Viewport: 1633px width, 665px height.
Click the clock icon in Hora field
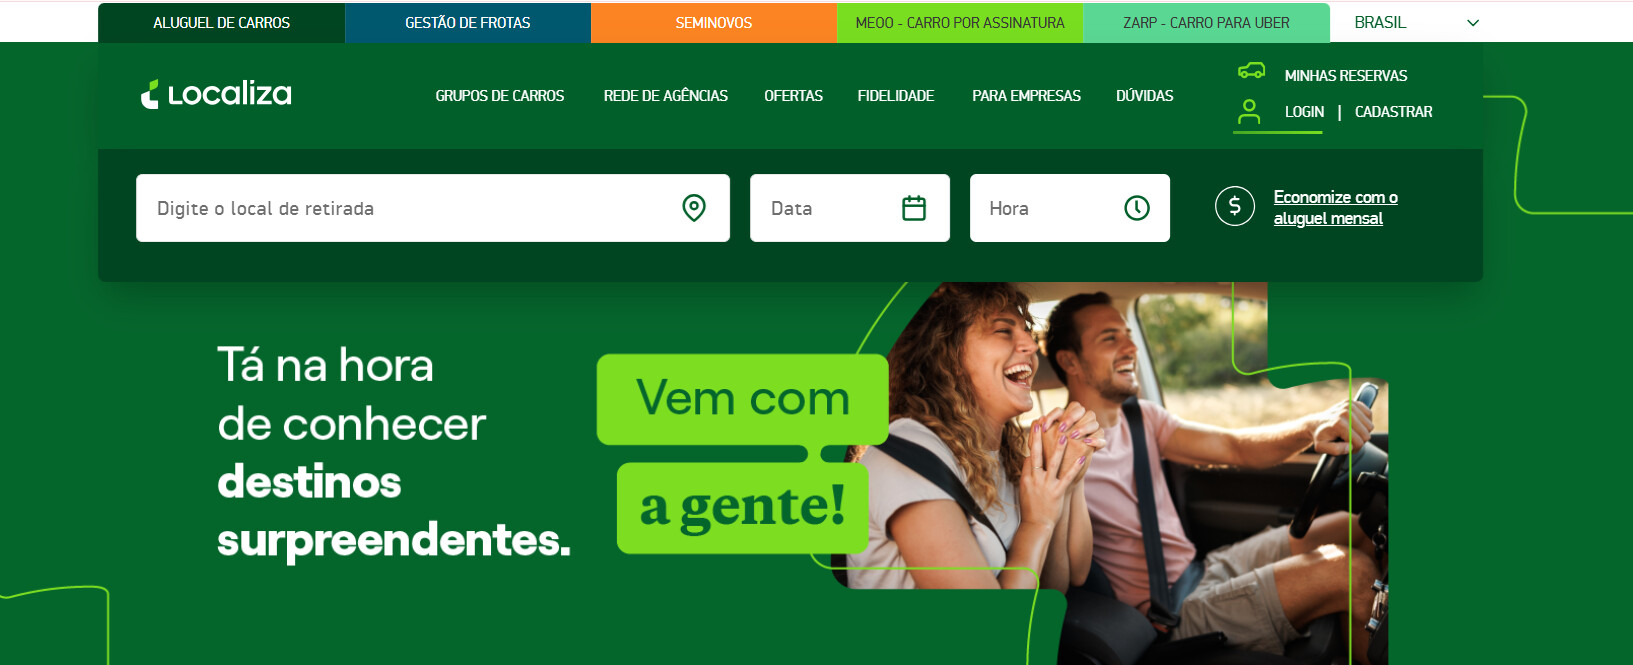[1137, 208]
